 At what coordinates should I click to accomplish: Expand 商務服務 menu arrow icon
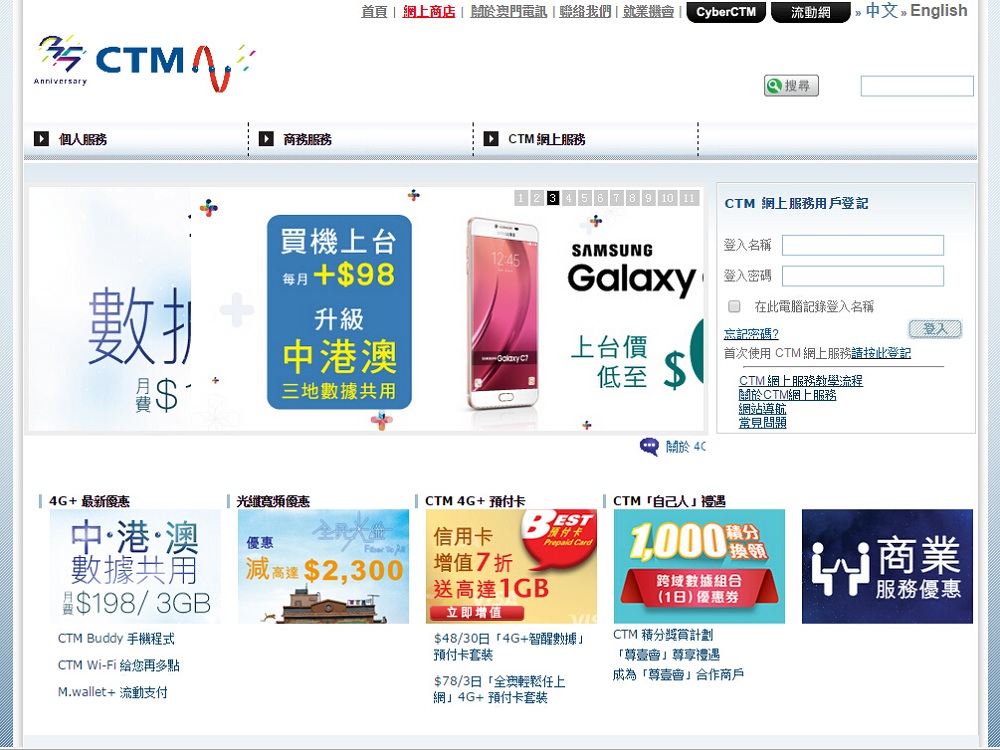[x=266, y=138]
